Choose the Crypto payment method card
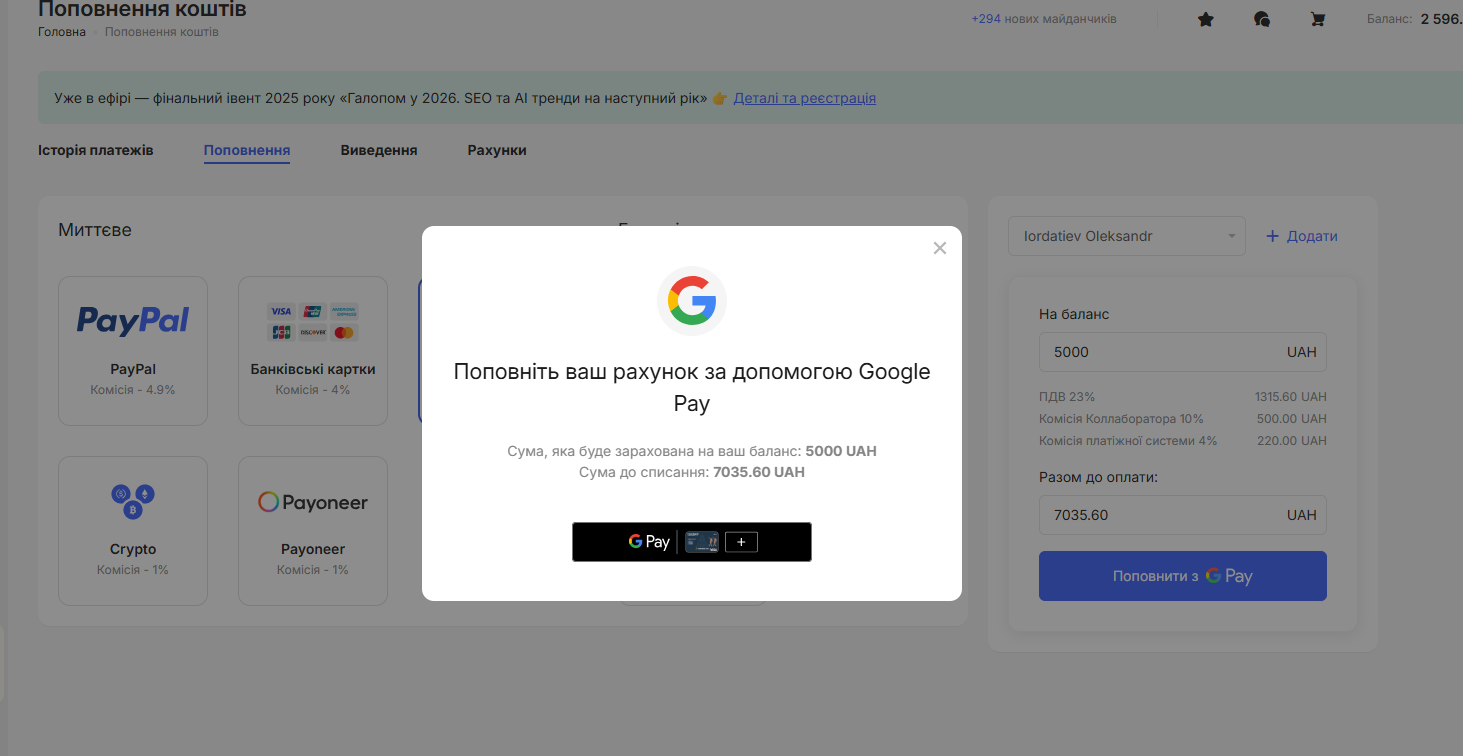Screen dimensions: 1463x756 [133, 531]
